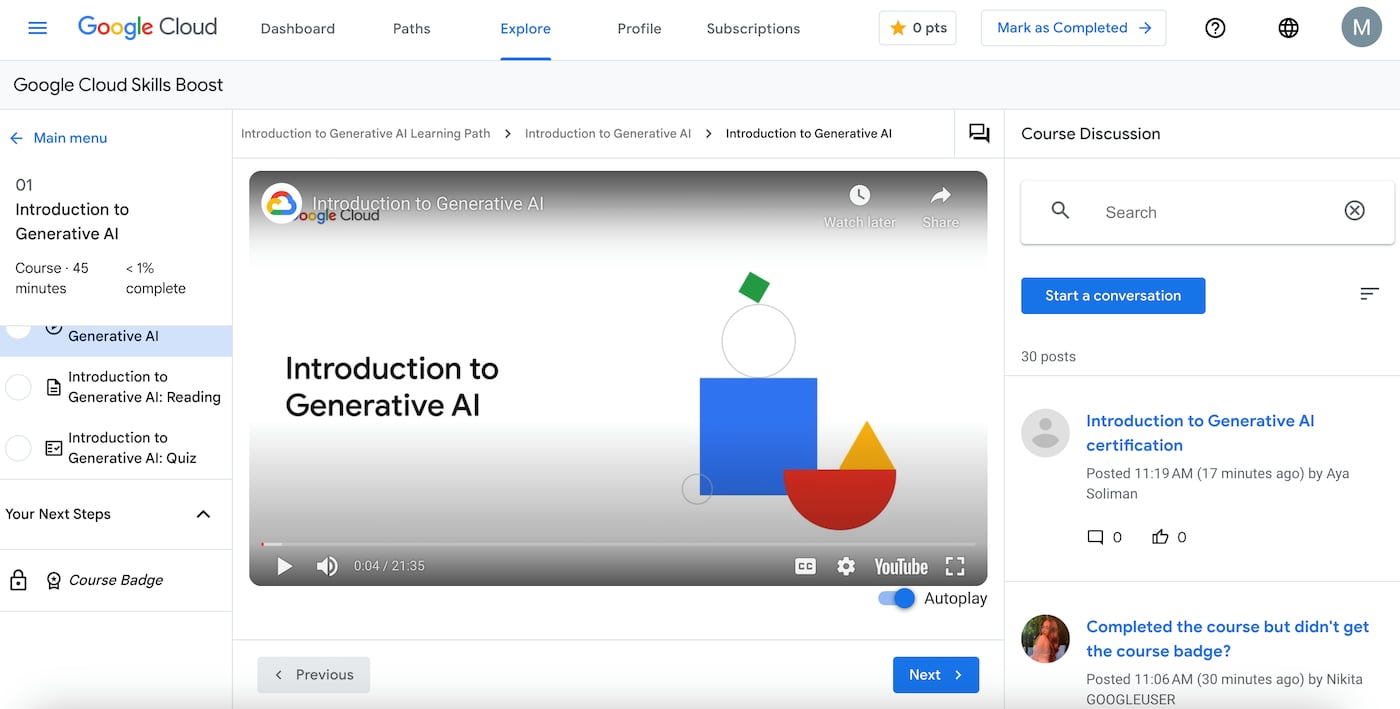Screen dimensions: 1400x709
Task: Check the Introduction to Generative AI: Quiz circle
Action: [18, 448]
